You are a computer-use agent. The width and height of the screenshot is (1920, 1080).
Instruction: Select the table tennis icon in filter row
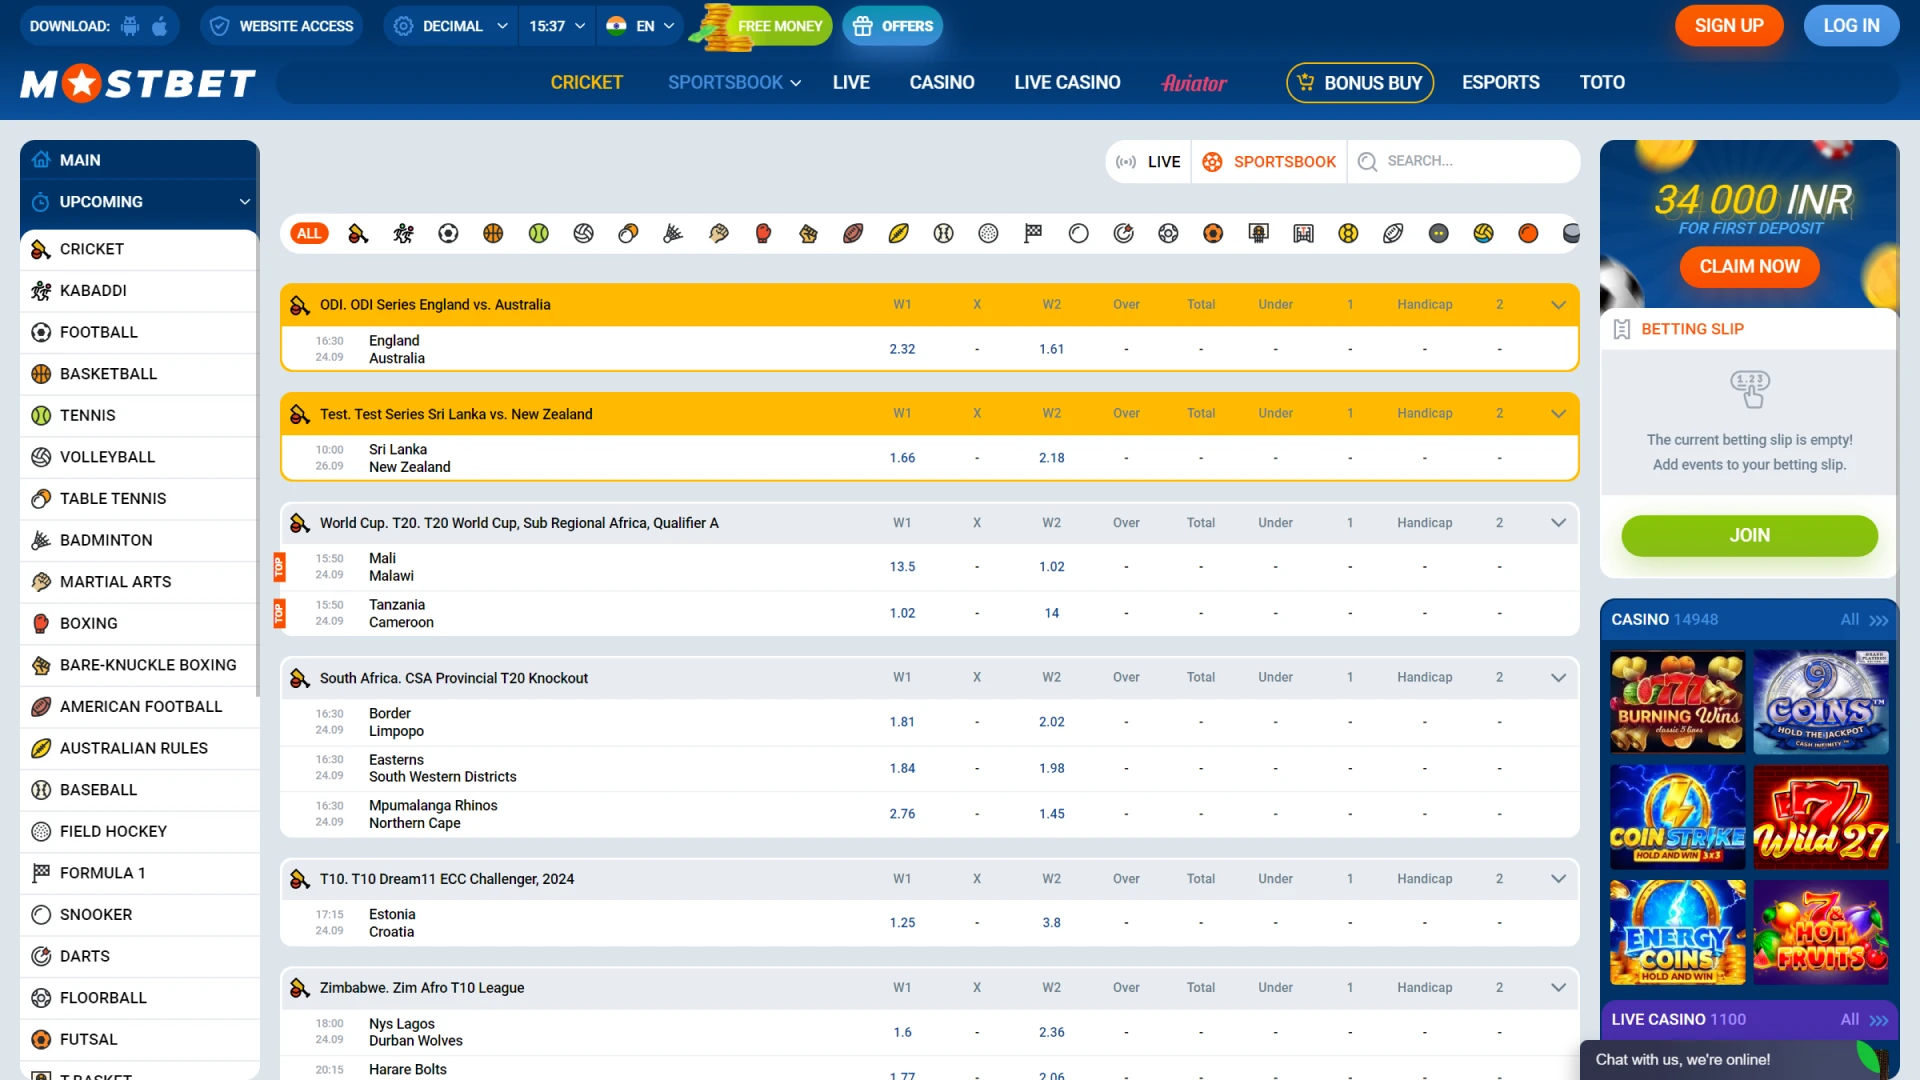(628, 233)
